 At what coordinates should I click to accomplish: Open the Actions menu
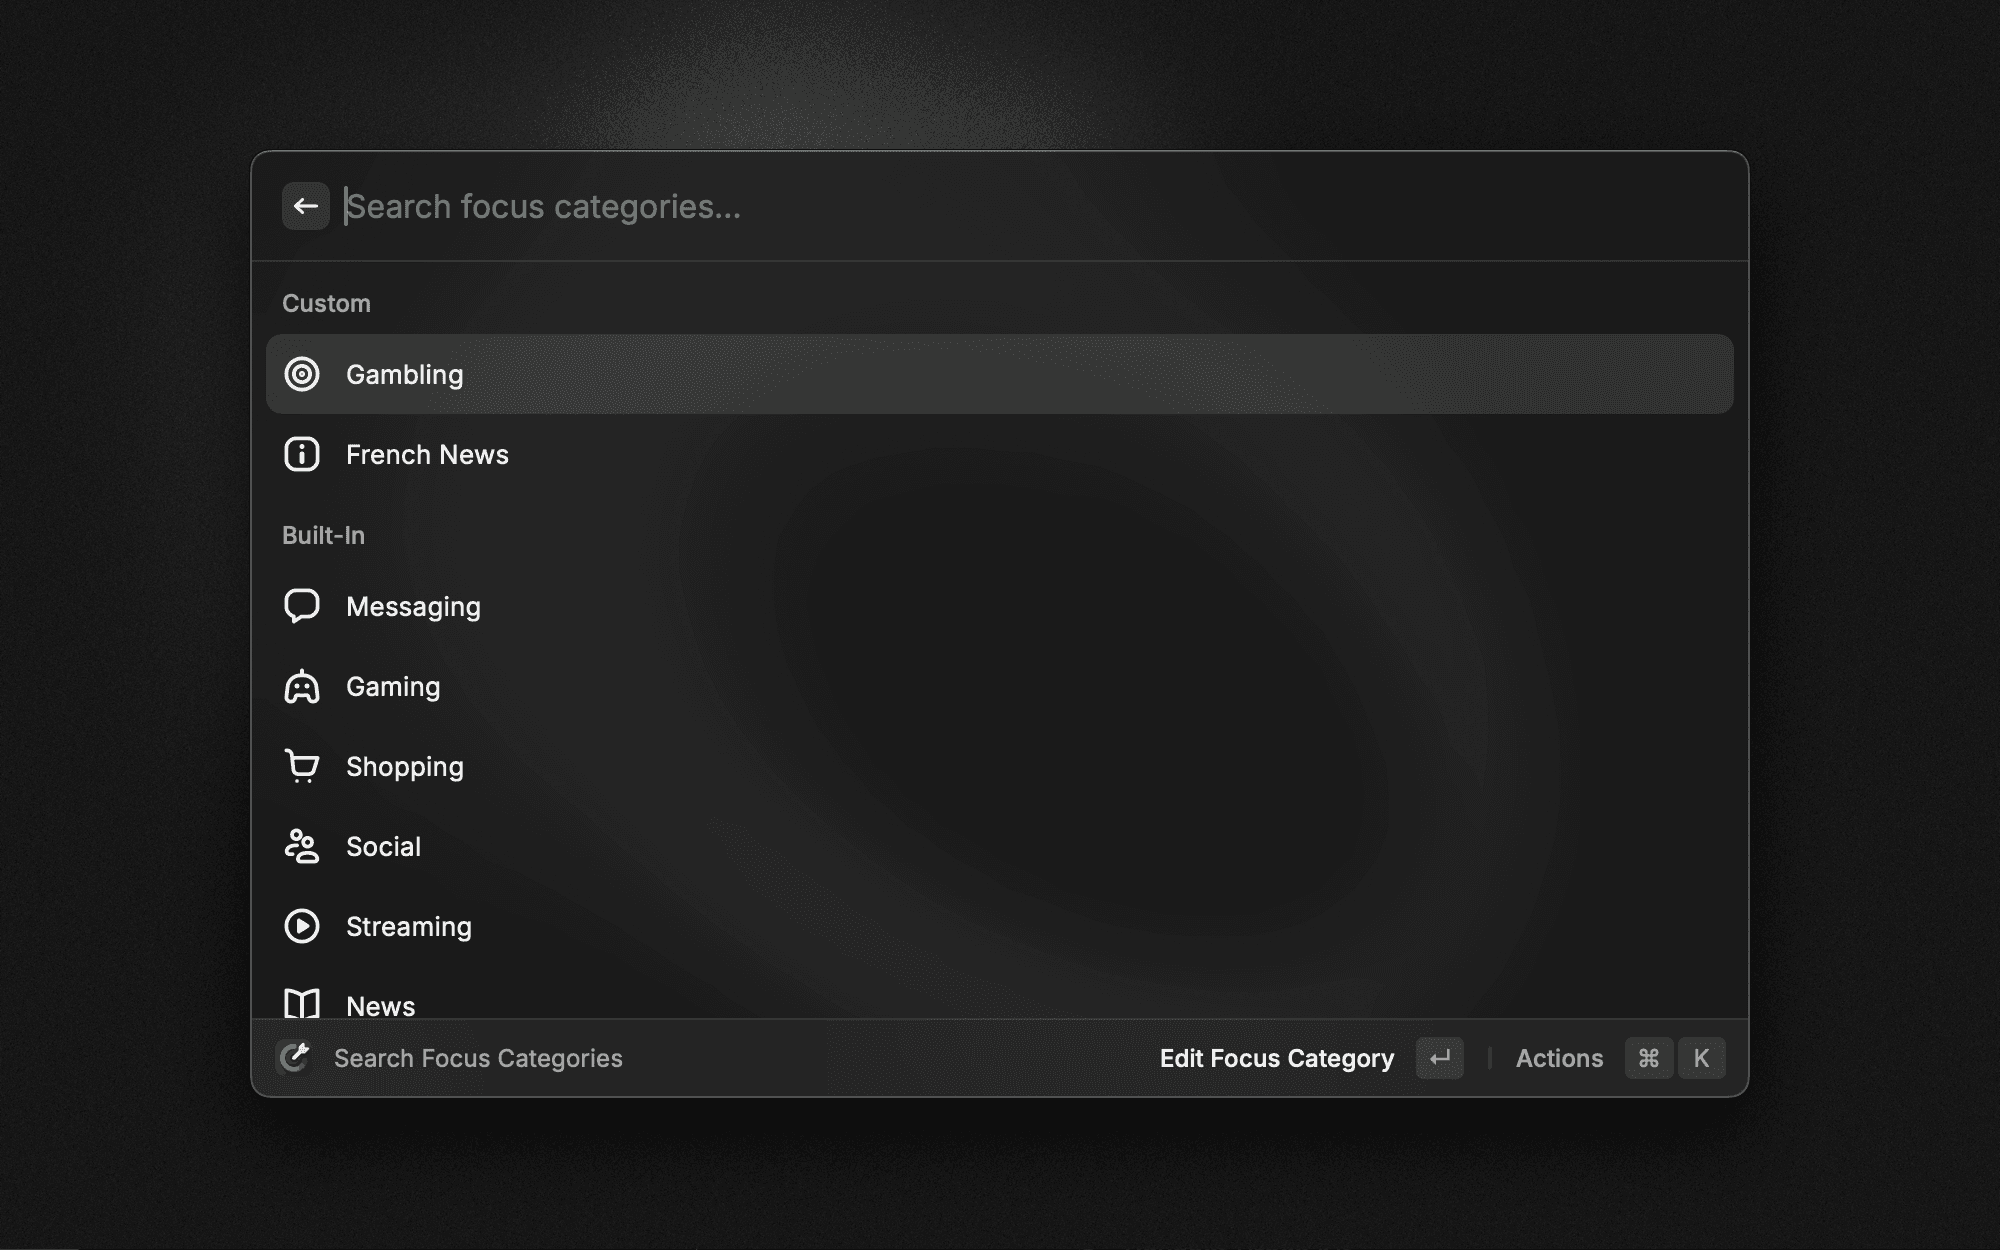1559,1058
